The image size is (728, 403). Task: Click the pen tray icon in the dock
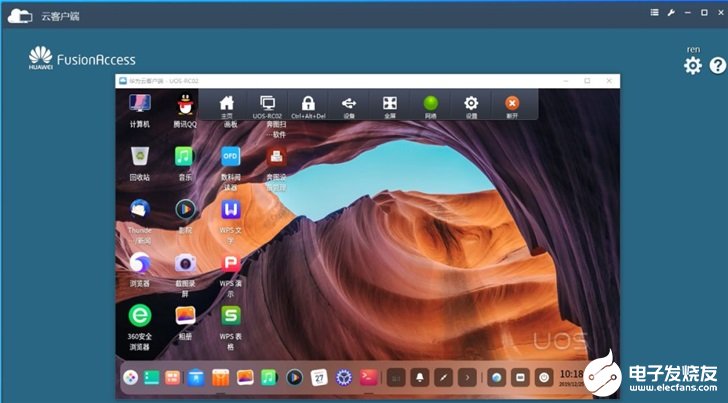click(x=443, y=377)
